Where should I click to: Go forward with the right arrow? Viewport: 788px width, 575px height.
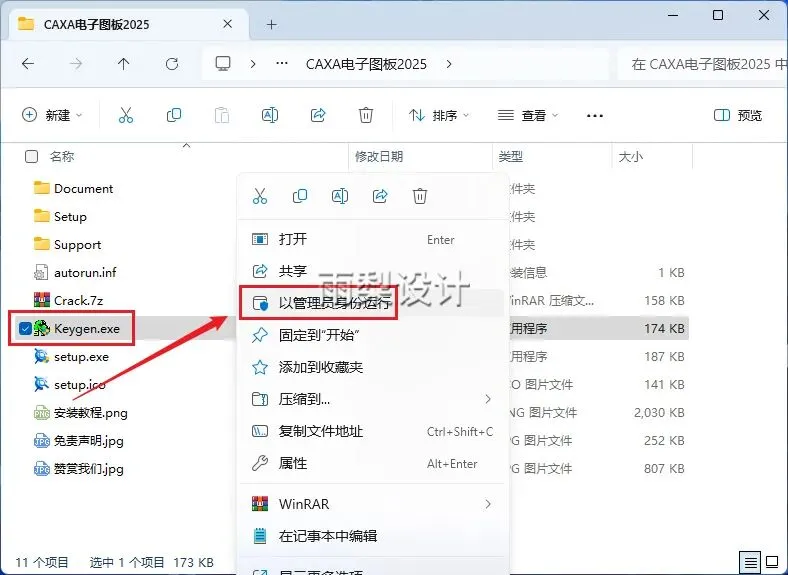point(76,64)
